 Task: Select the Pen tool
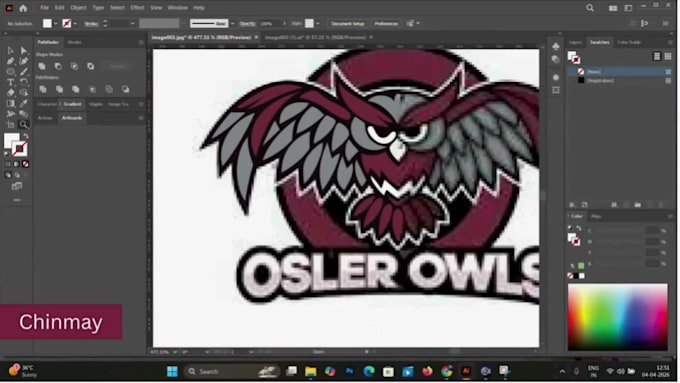click(10, 61)
